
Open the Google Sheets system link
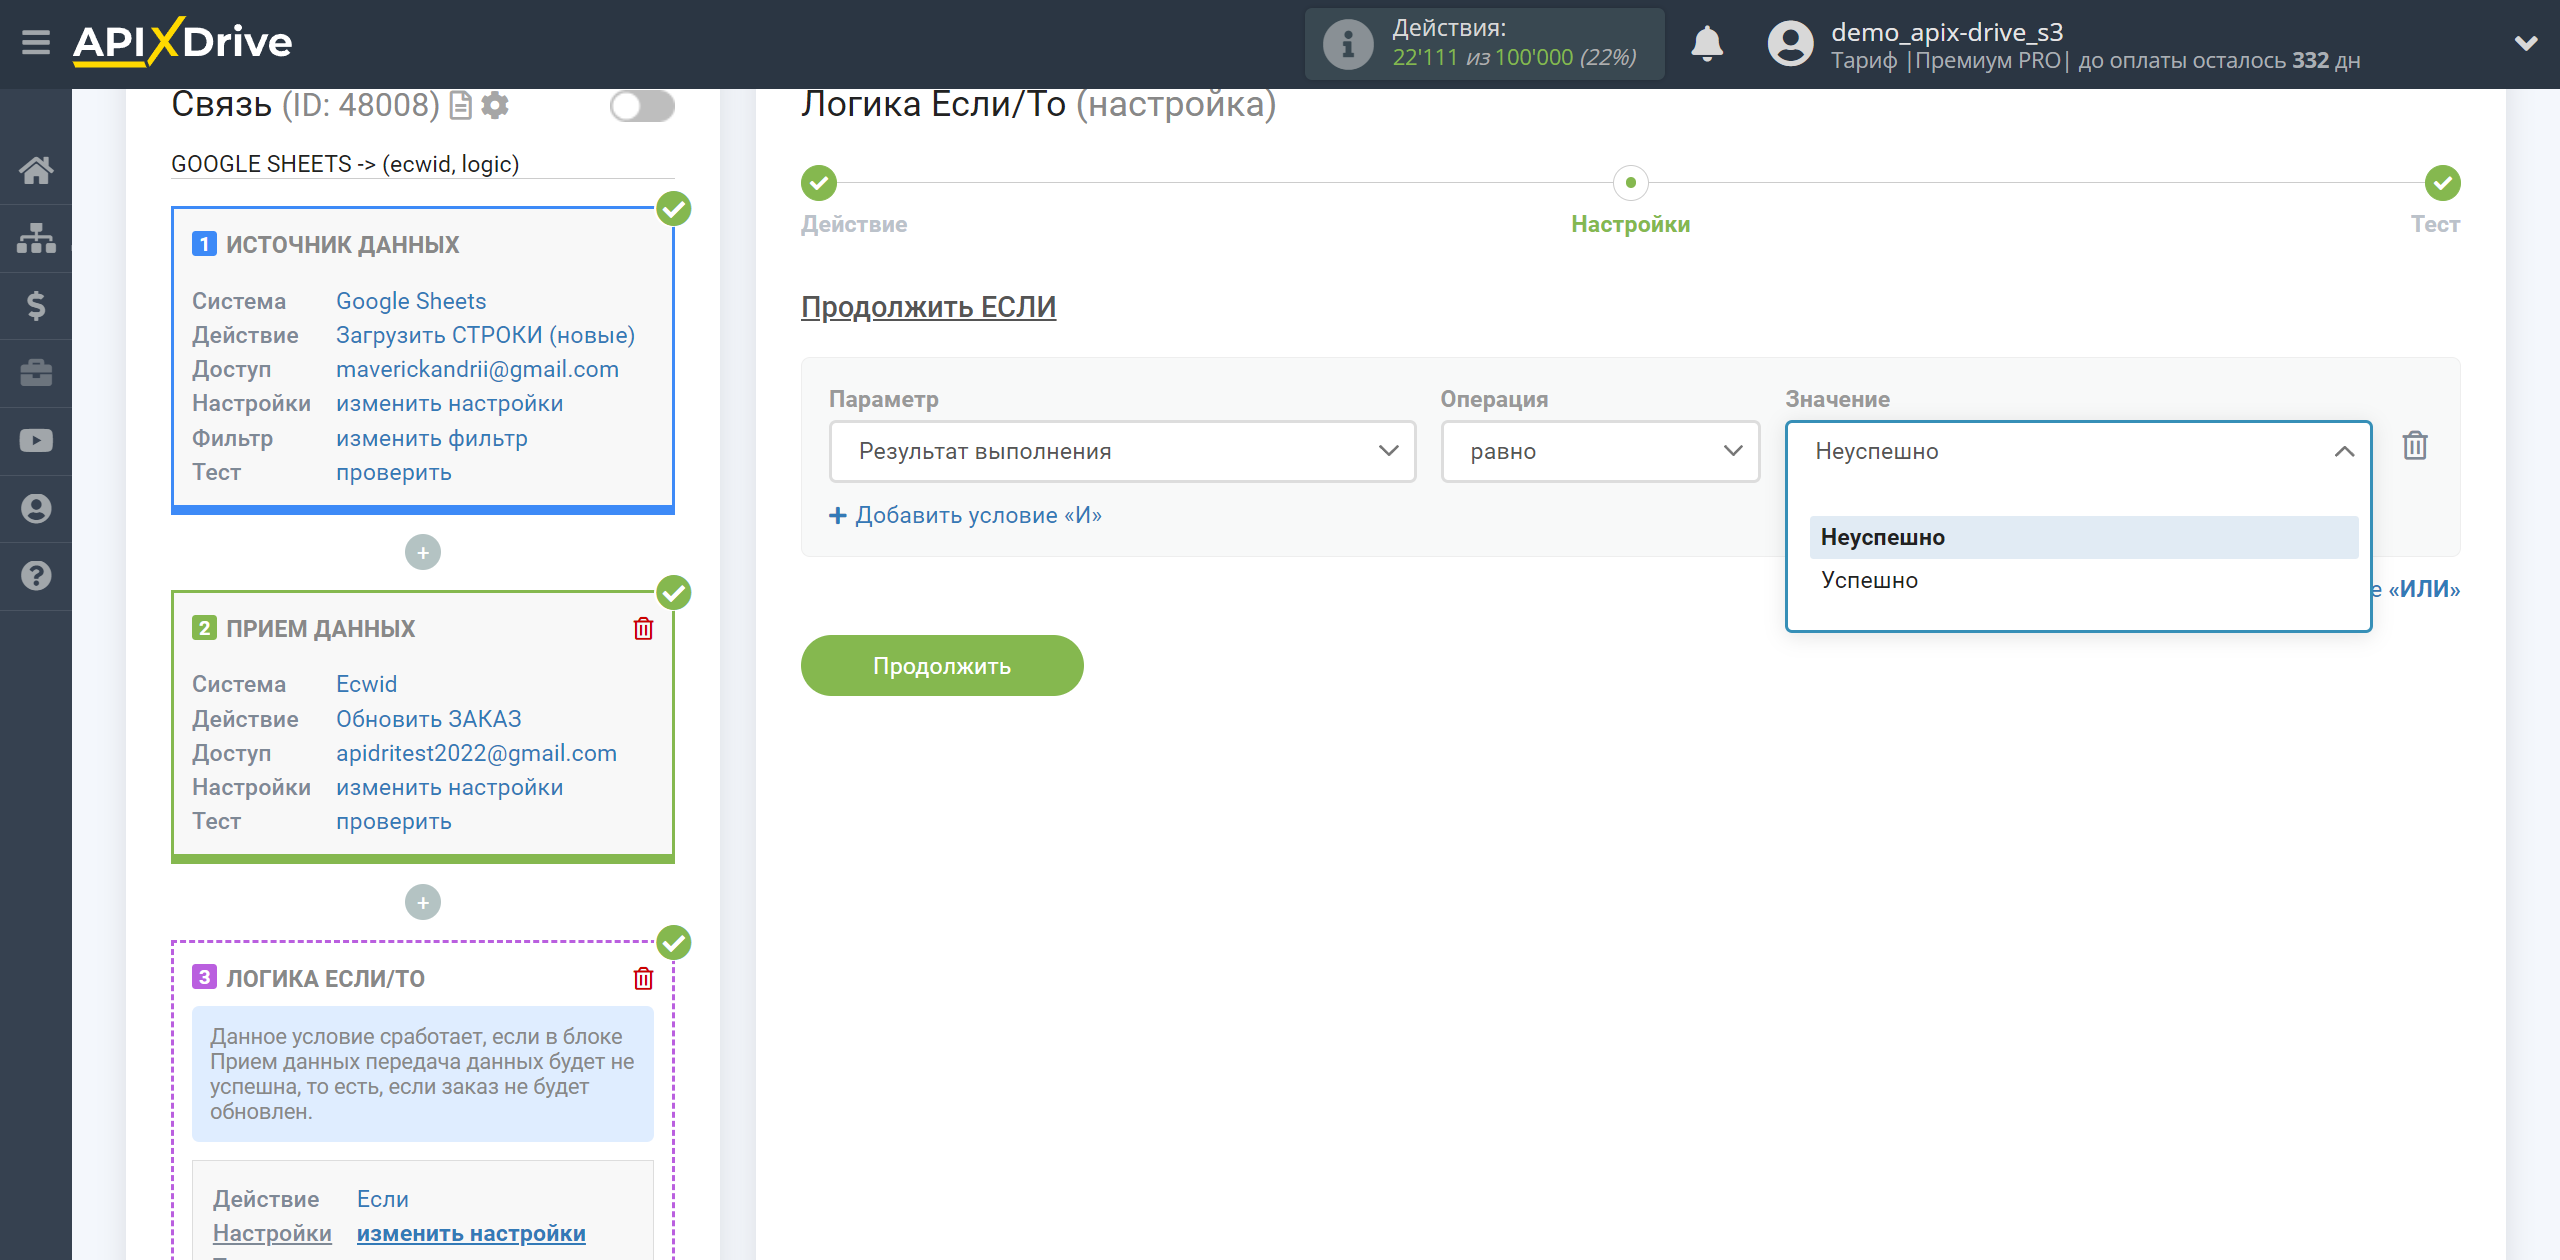coord(411,301)
